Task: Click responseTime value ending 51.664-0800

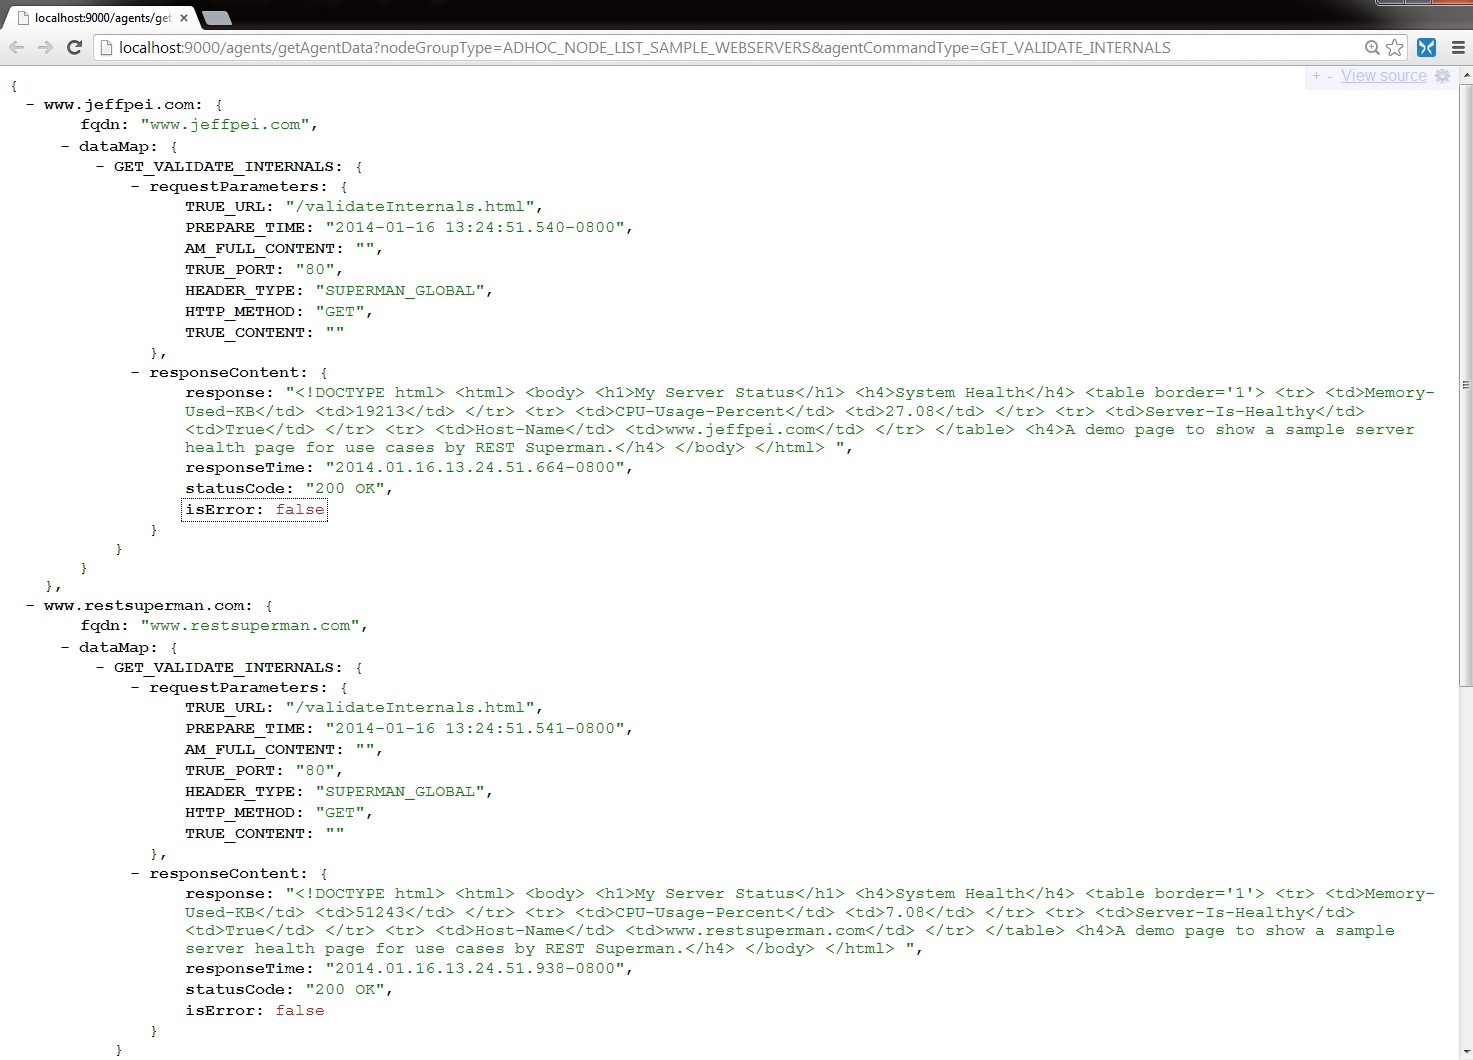Action: 475,467
